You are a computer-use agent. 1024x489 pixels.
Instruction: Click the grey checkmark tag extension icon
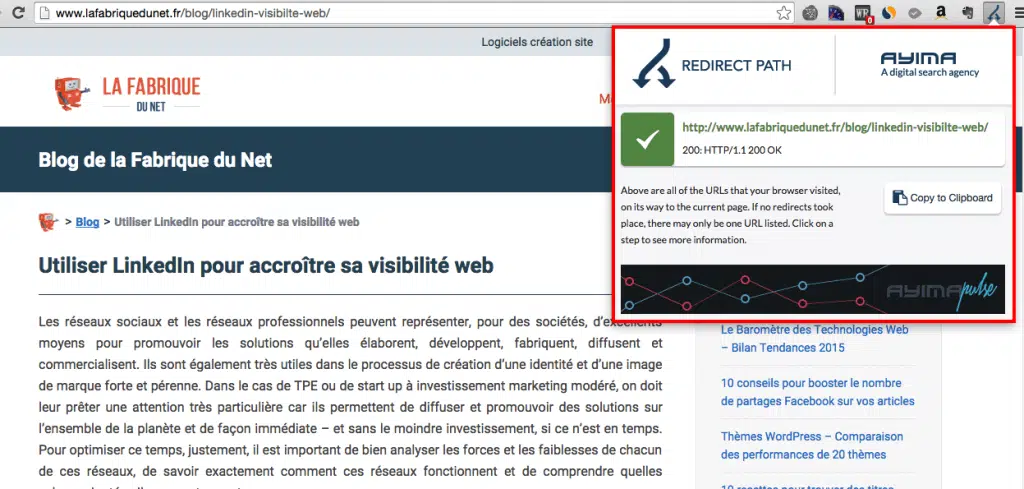pos(914,13)
